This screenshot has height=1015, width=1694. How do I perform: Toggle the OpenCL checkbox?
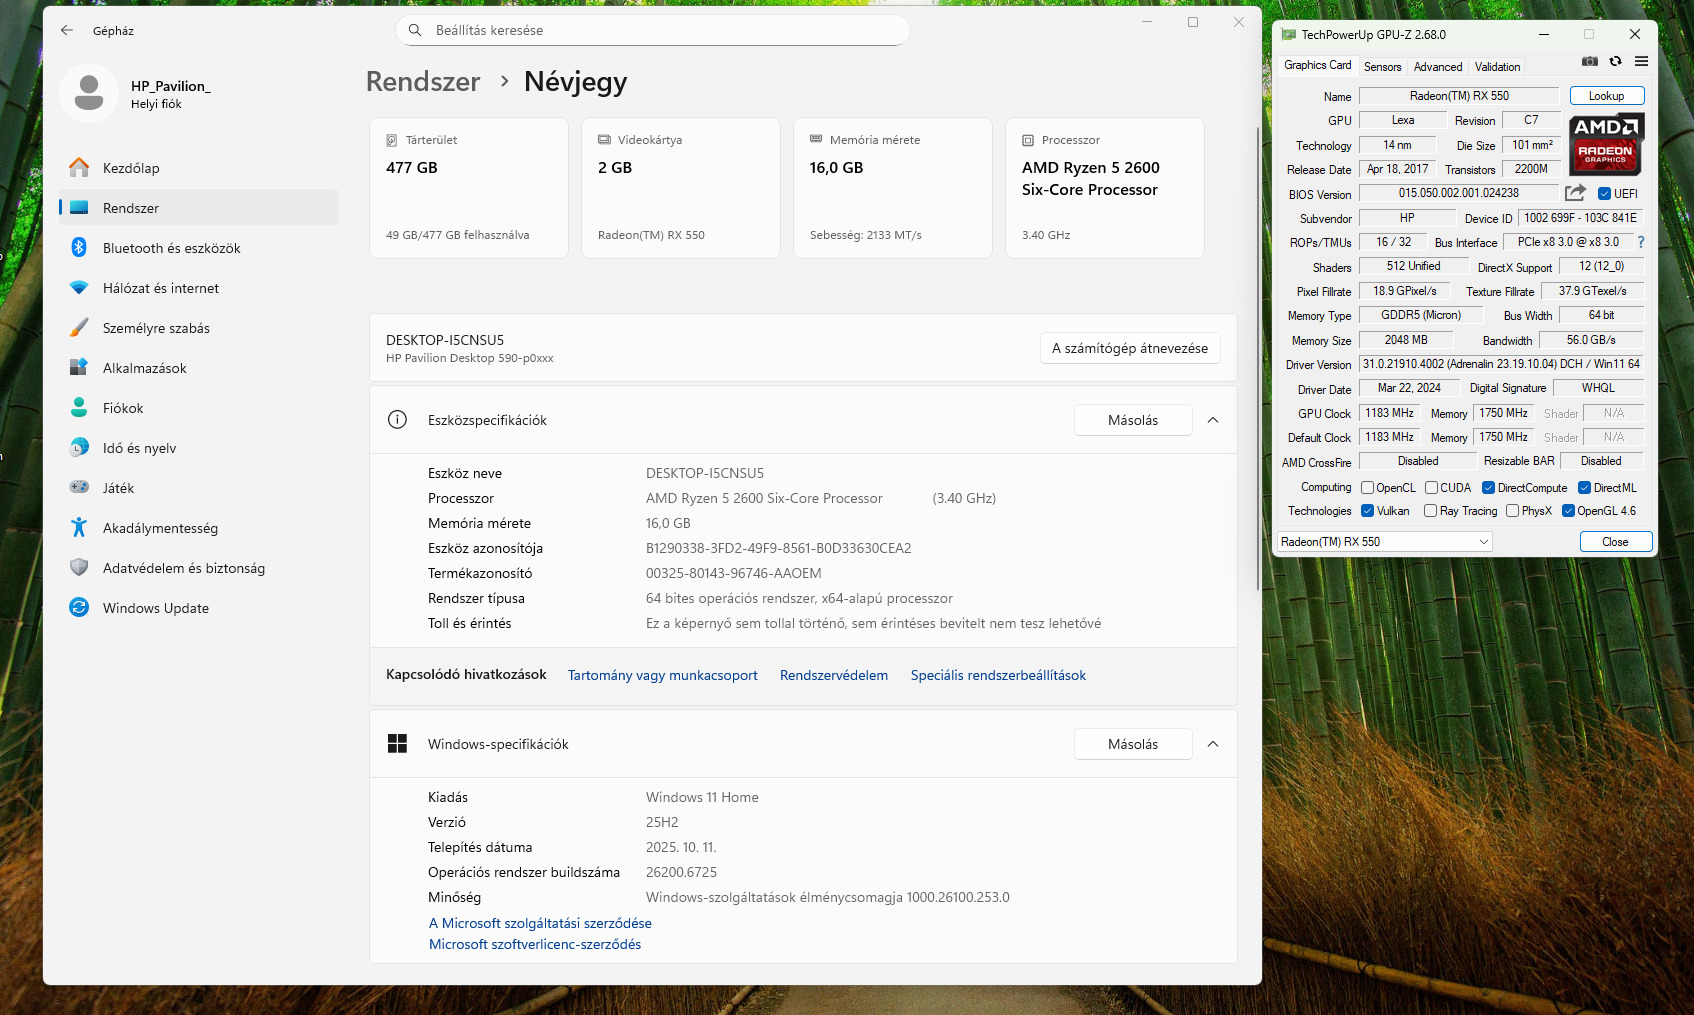click(x=1367, y=488)
